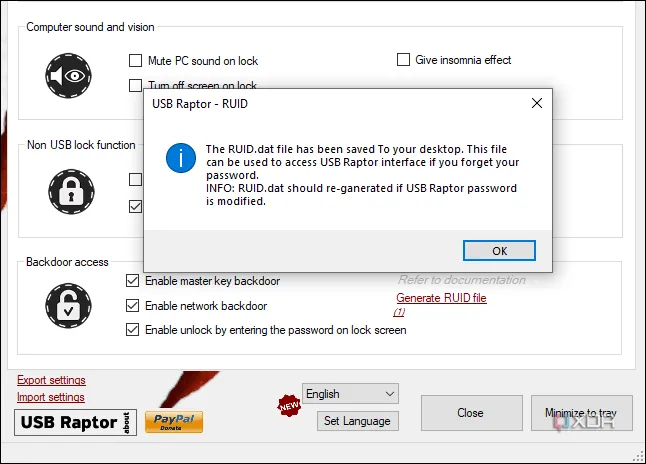Screen dimensions: 646x464
Task: Click the Backdoor access group label
Action: [x=67, y=262]
